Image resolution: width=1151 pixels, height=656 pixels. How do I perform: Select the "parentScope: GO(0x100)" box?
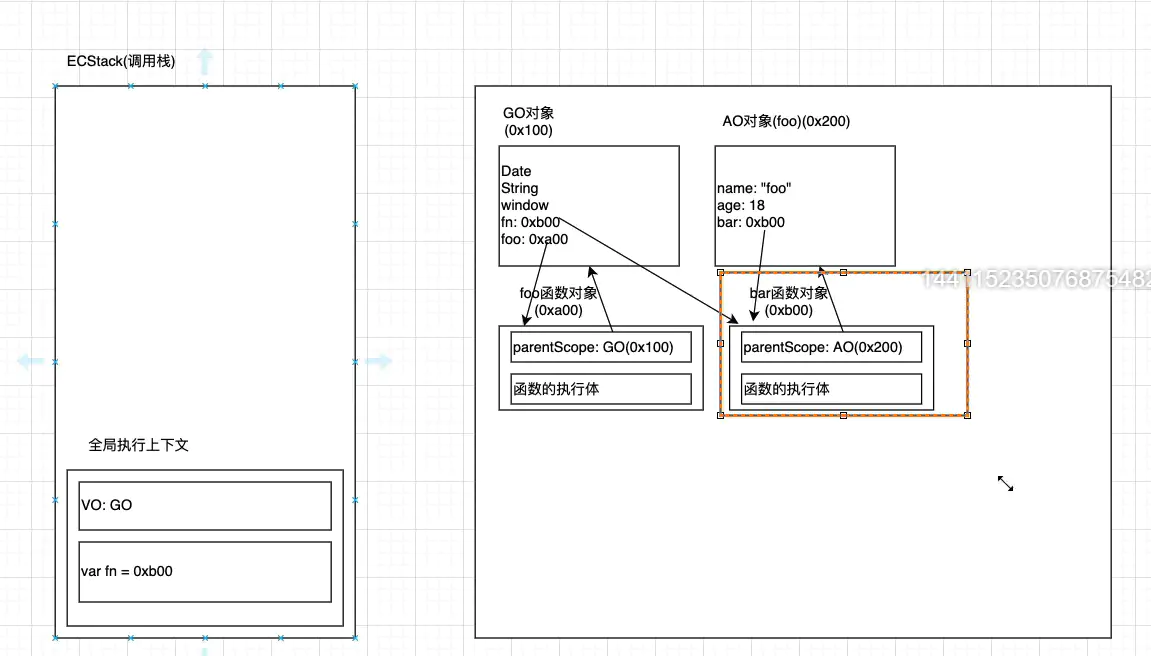tap(600, 348)
